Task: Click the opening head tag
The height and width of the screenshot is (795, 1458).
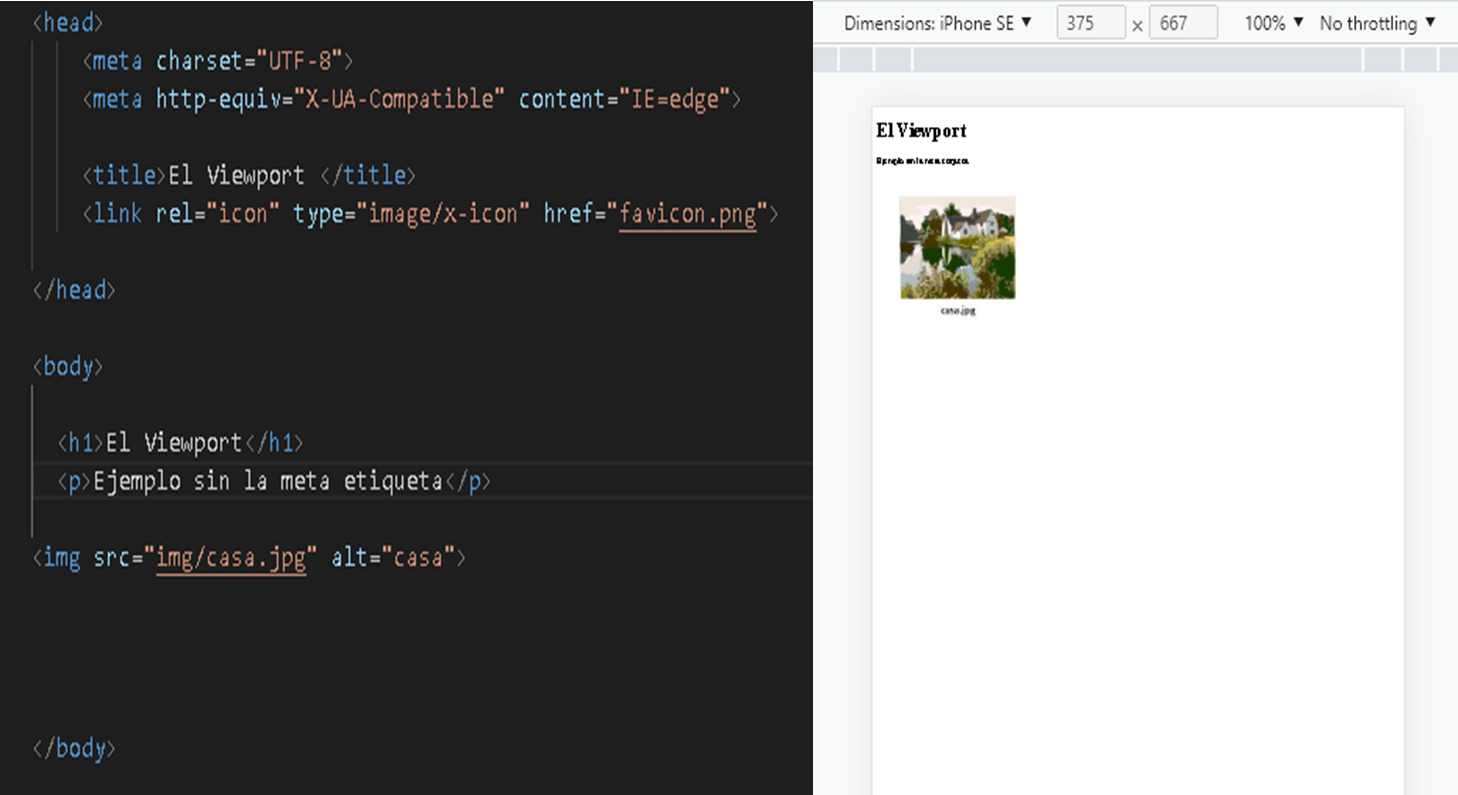Action: click(68, 22)
